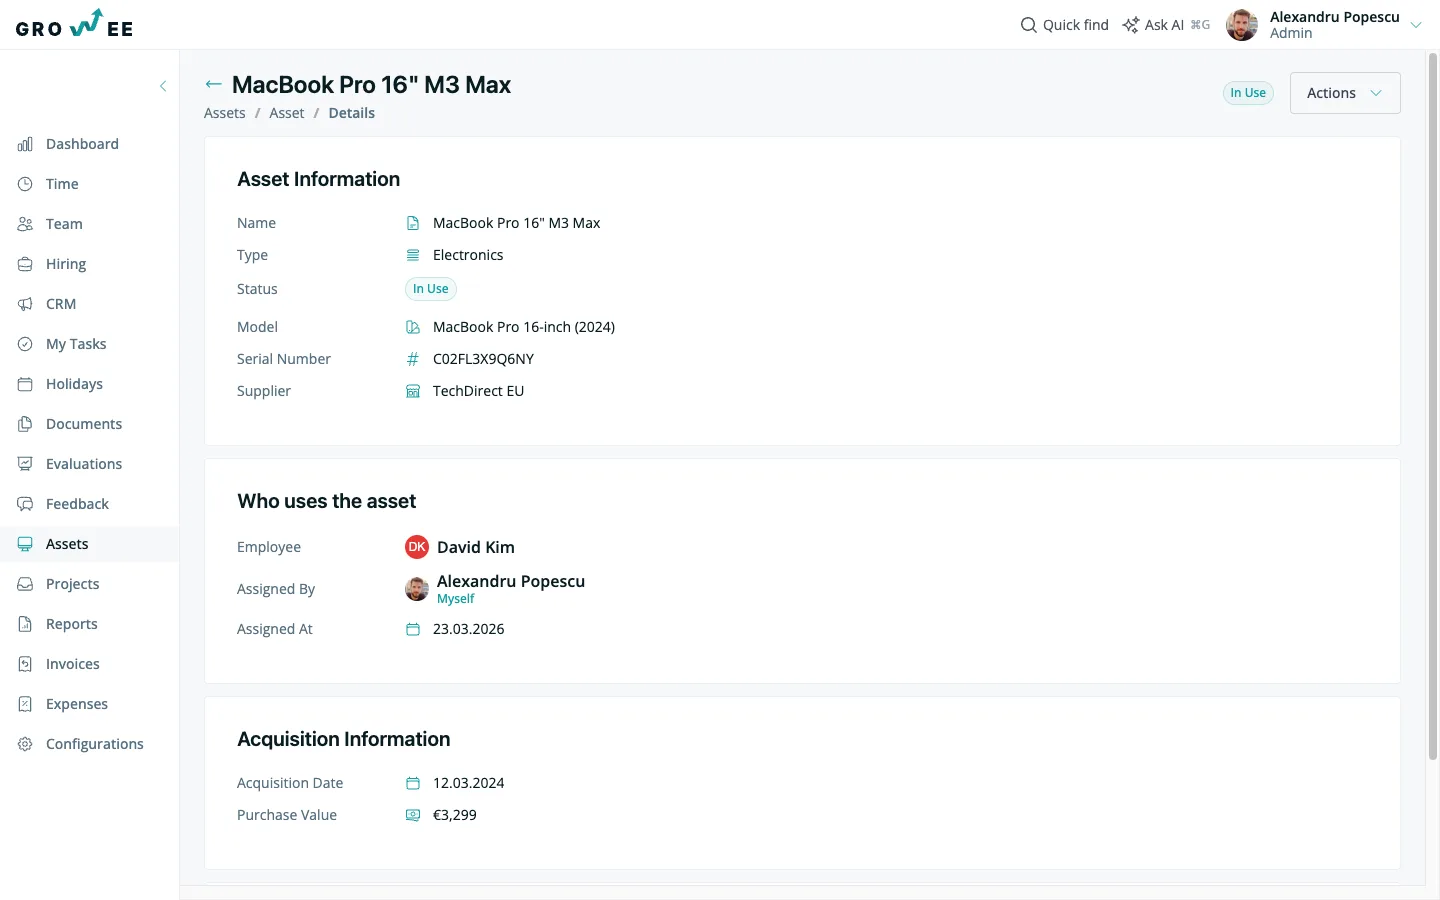This screenshot has width=1440, height=900.
Task: Click the Asset breadcrumb link
Action: (287, 113)
